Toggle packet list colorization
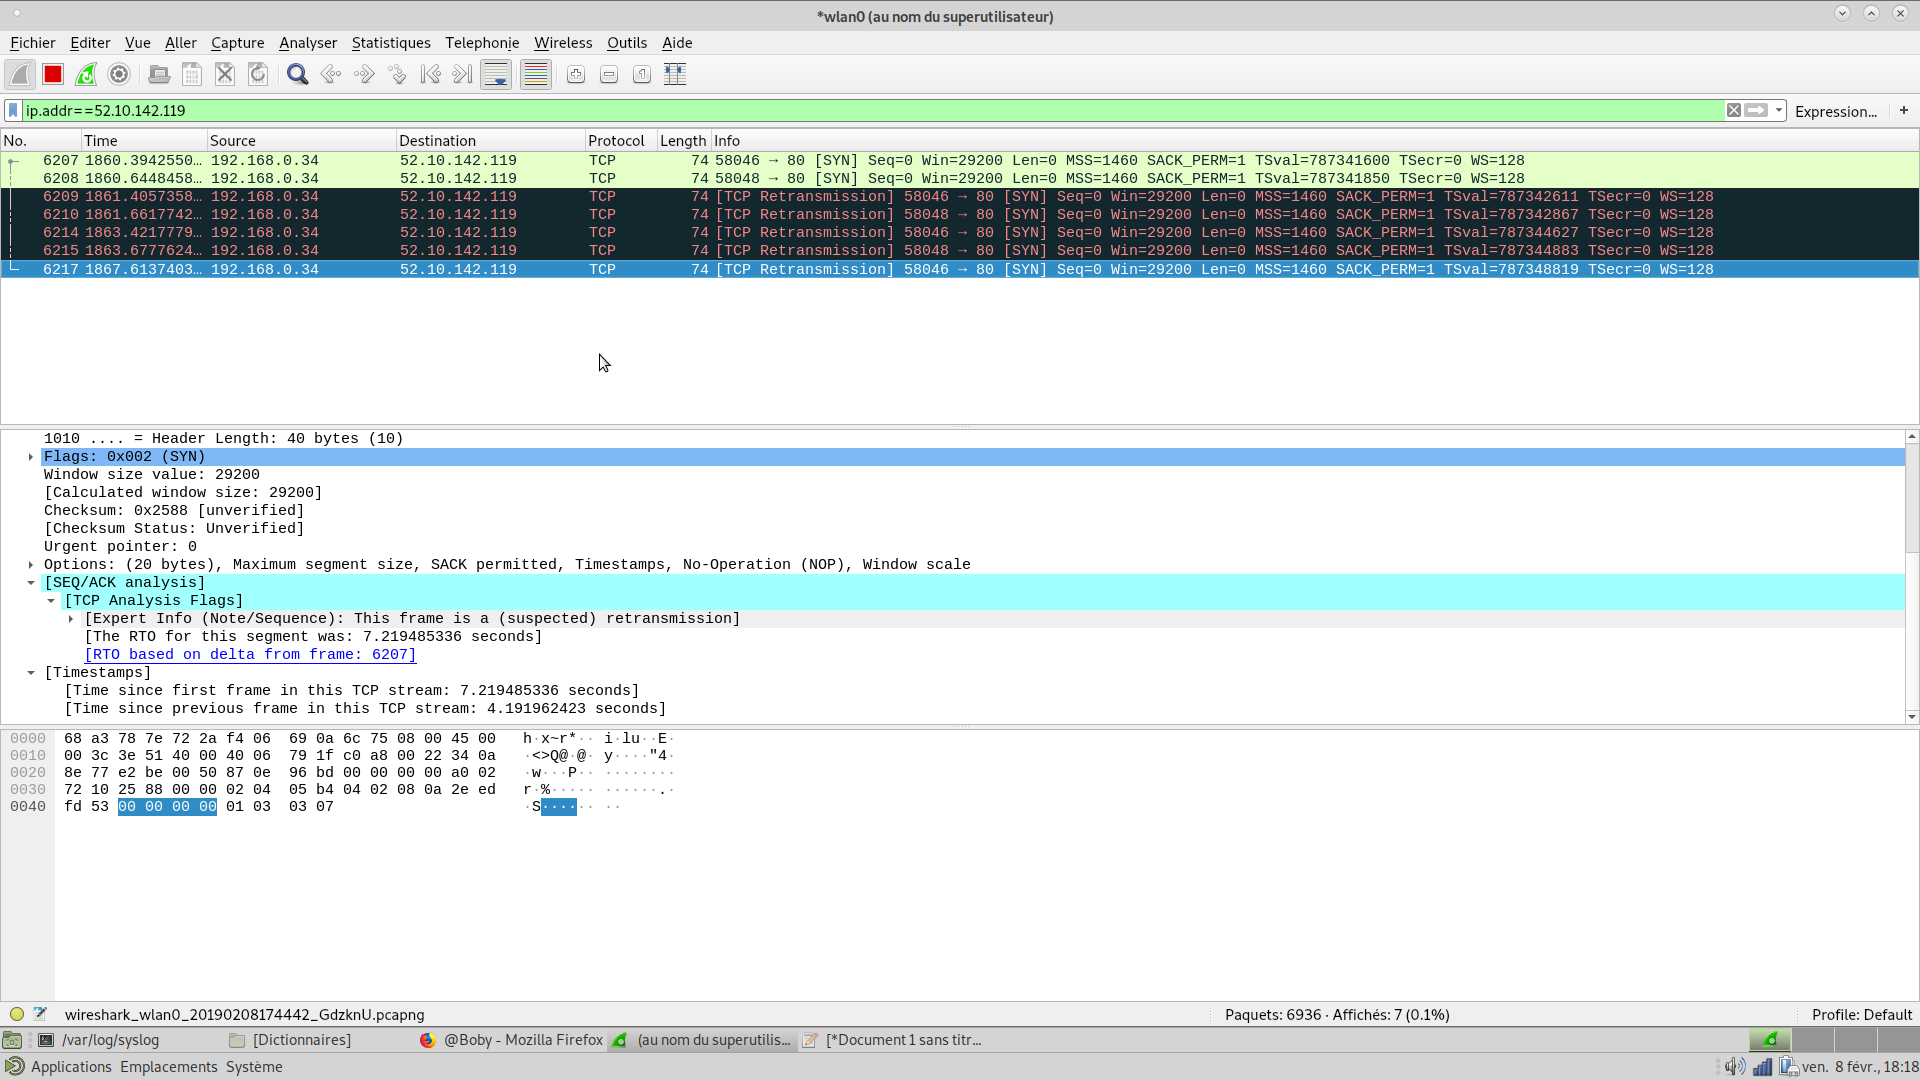Image resolution: width=1920 pixels, height=1080 pixels. pyautogui.click(x=536, y=74)
